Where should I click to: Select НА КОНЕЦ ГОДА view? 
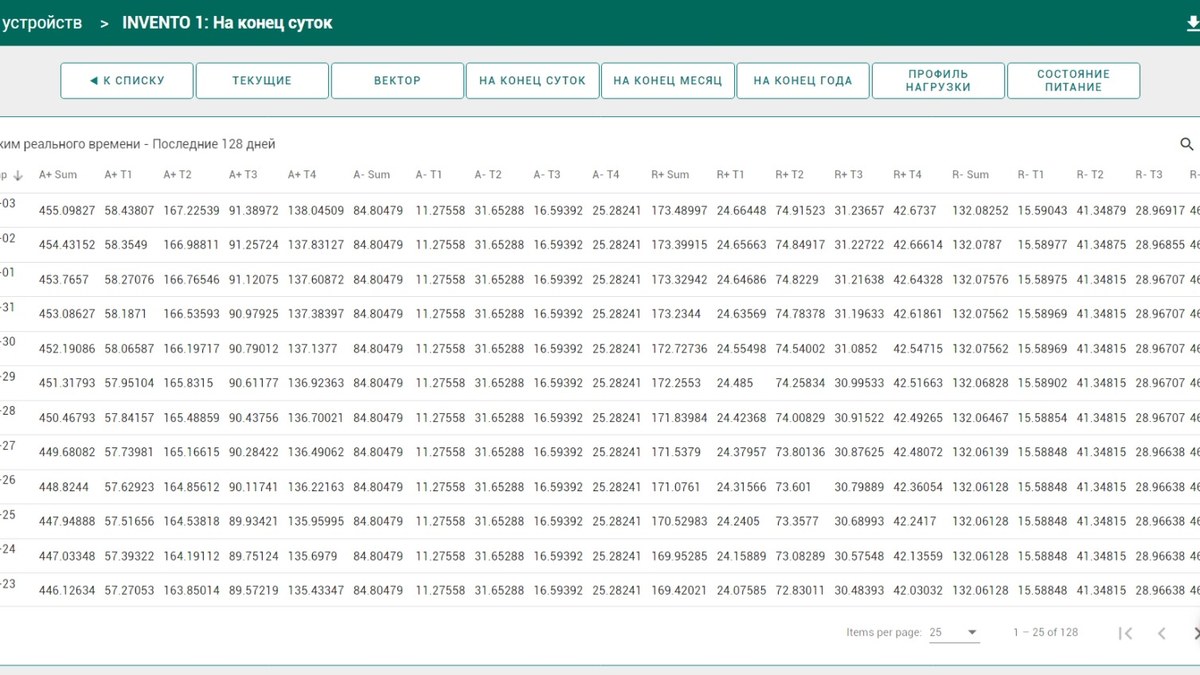point(803,81)
